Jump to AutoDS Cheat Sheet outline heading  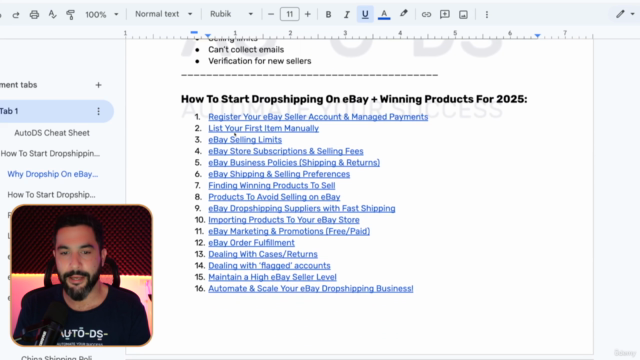pyautogui.click(x=52, y=133)
